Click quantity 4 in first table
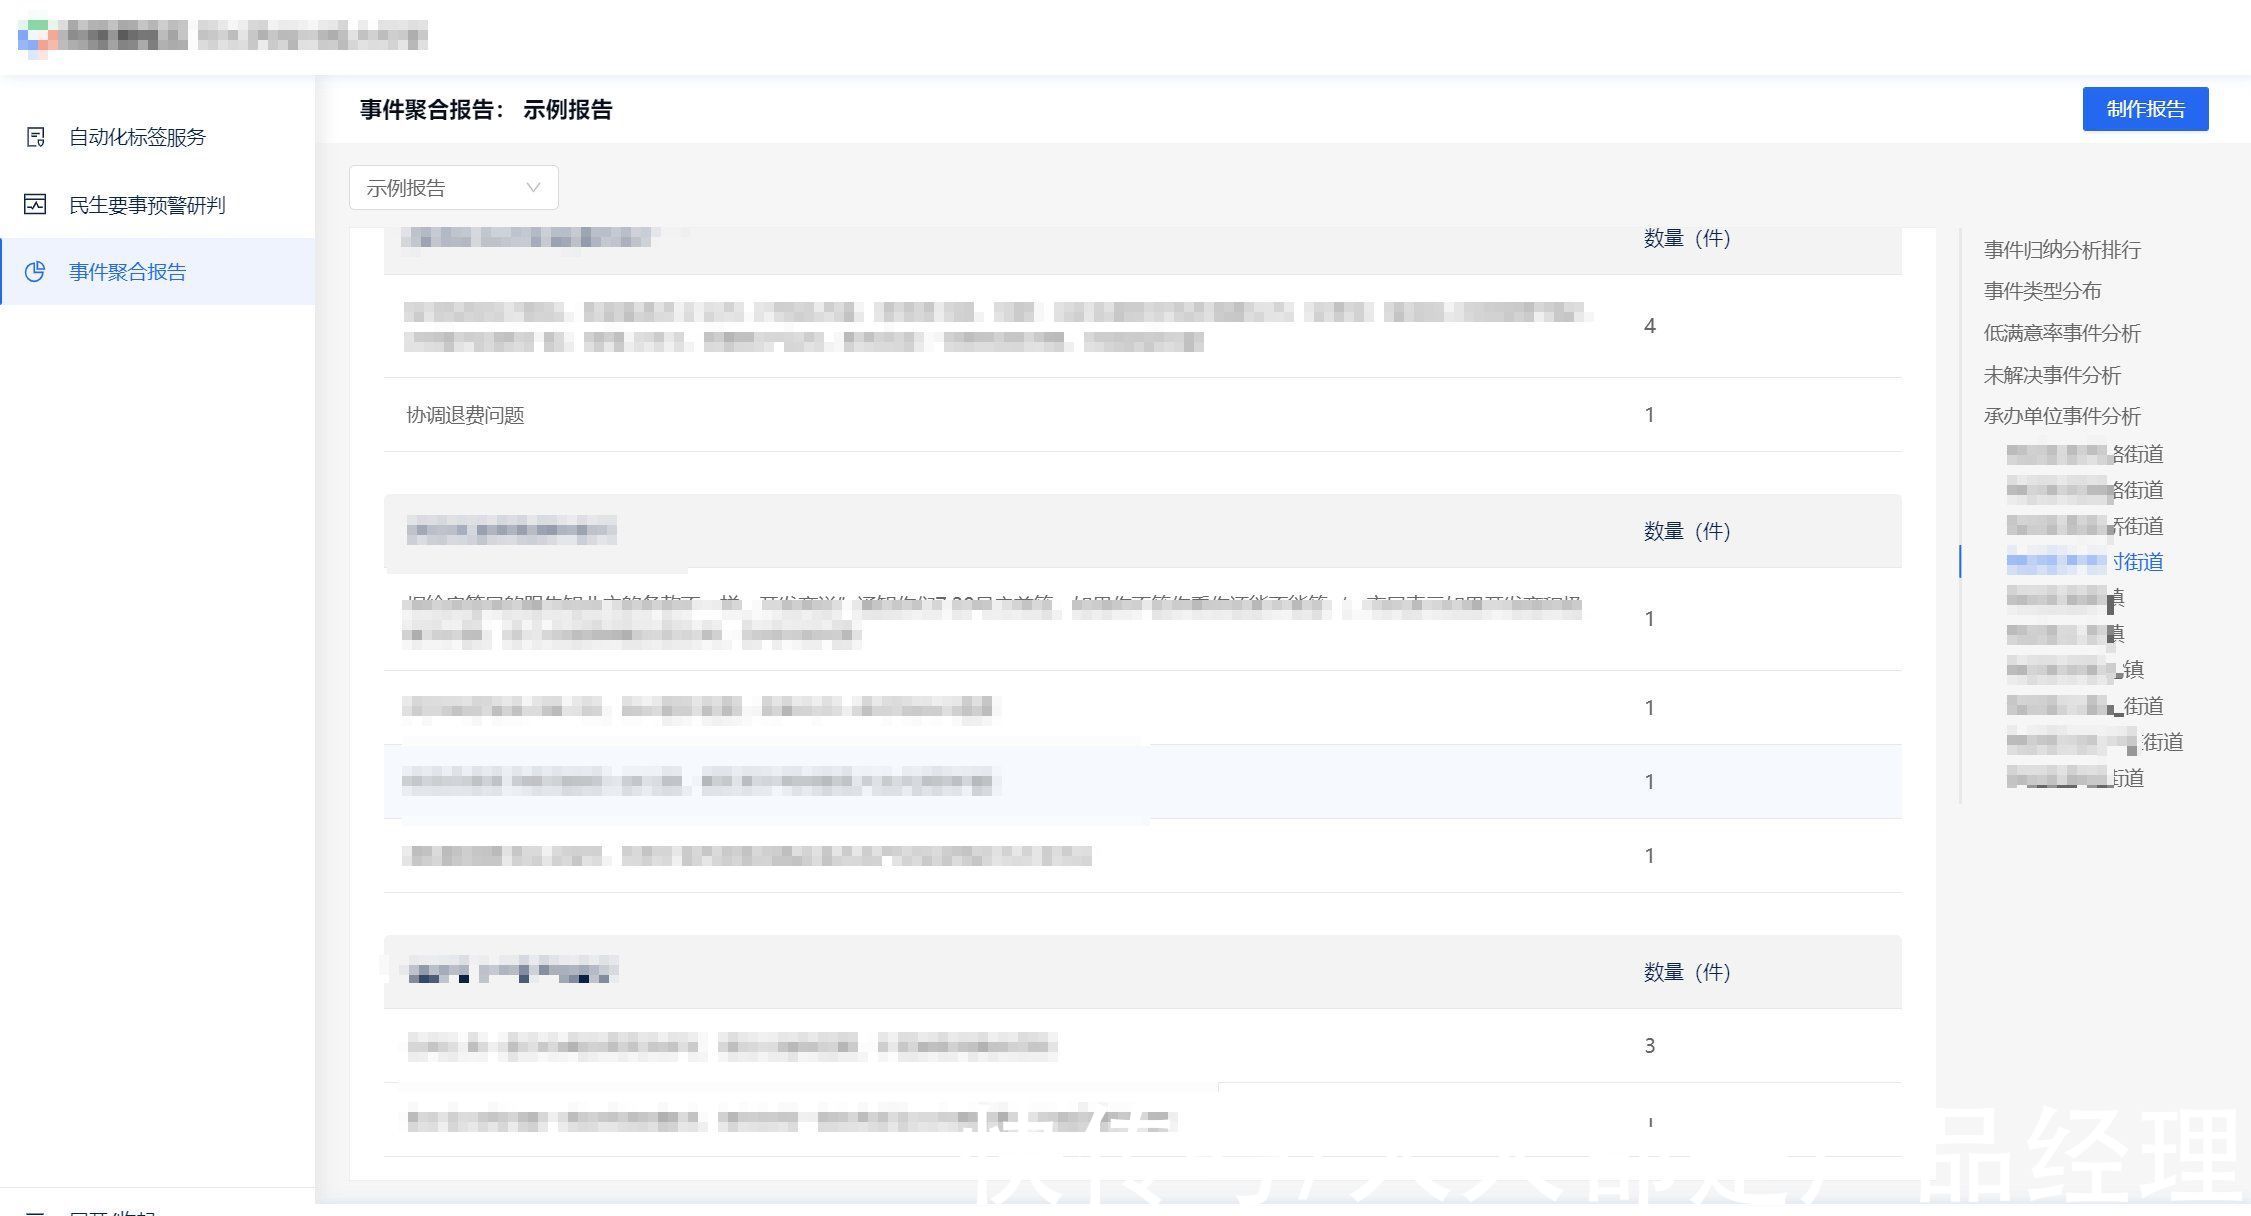The width and height of the screenshot is (2251, 1216). click(x=1649, y=326)
